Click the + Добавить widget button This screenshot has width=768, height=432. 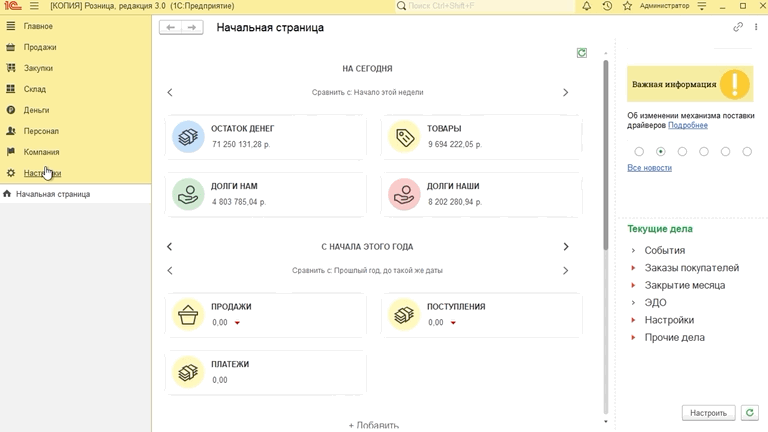[x=374, y=425]
